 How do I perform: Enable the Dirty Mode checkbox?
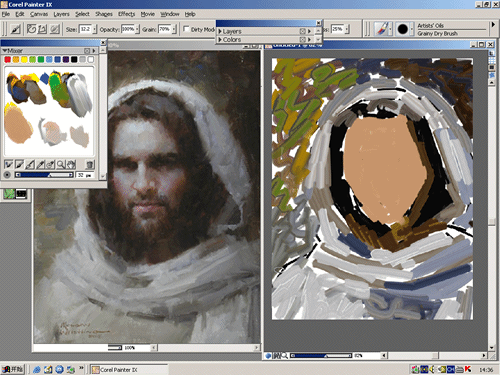click(186, 29)
